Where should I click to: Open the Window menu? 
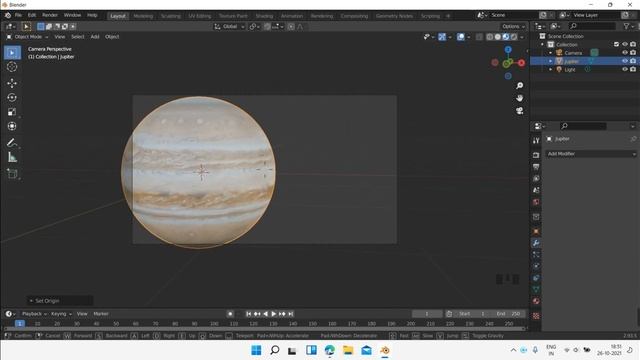(72, 15)
